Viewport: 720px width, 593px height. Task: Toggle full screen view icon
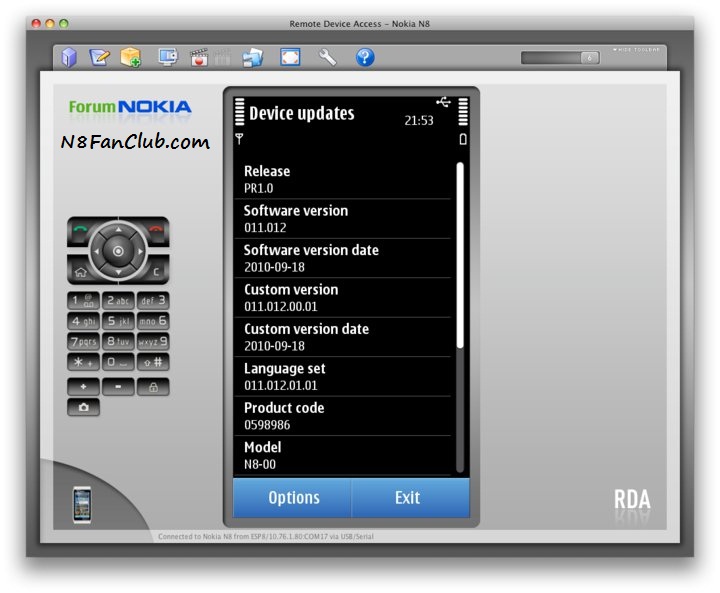pyautogui.click(x=290, y=57)
